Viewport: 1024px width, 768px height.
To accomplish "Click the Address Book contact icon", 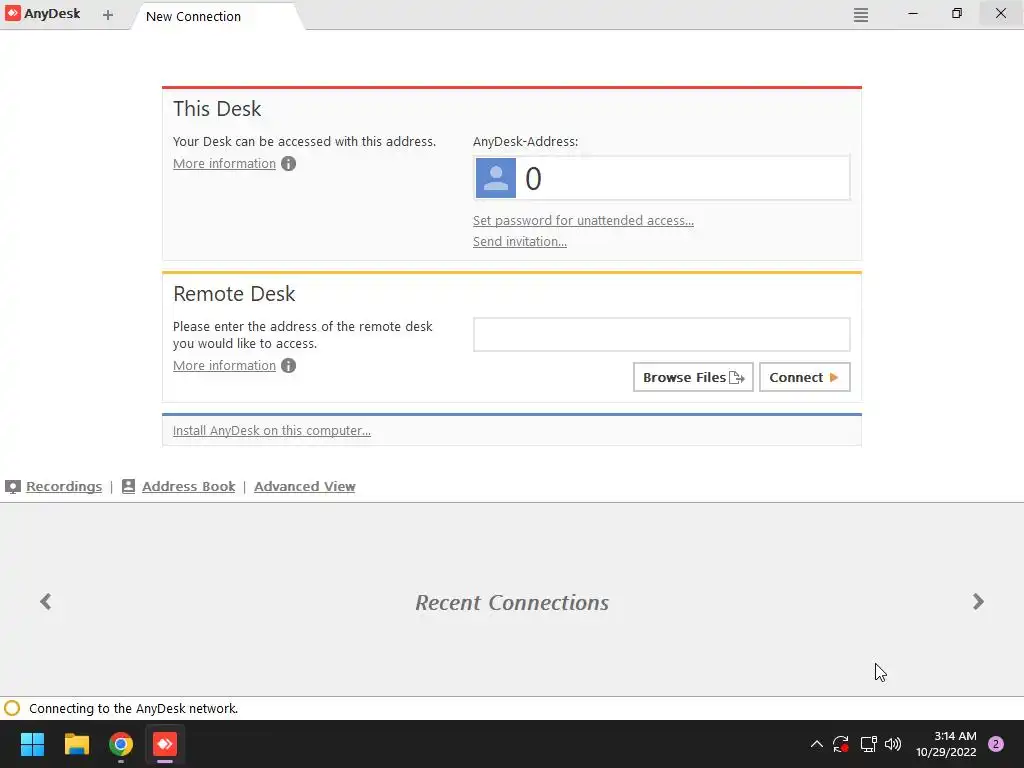I will [129, 487].
